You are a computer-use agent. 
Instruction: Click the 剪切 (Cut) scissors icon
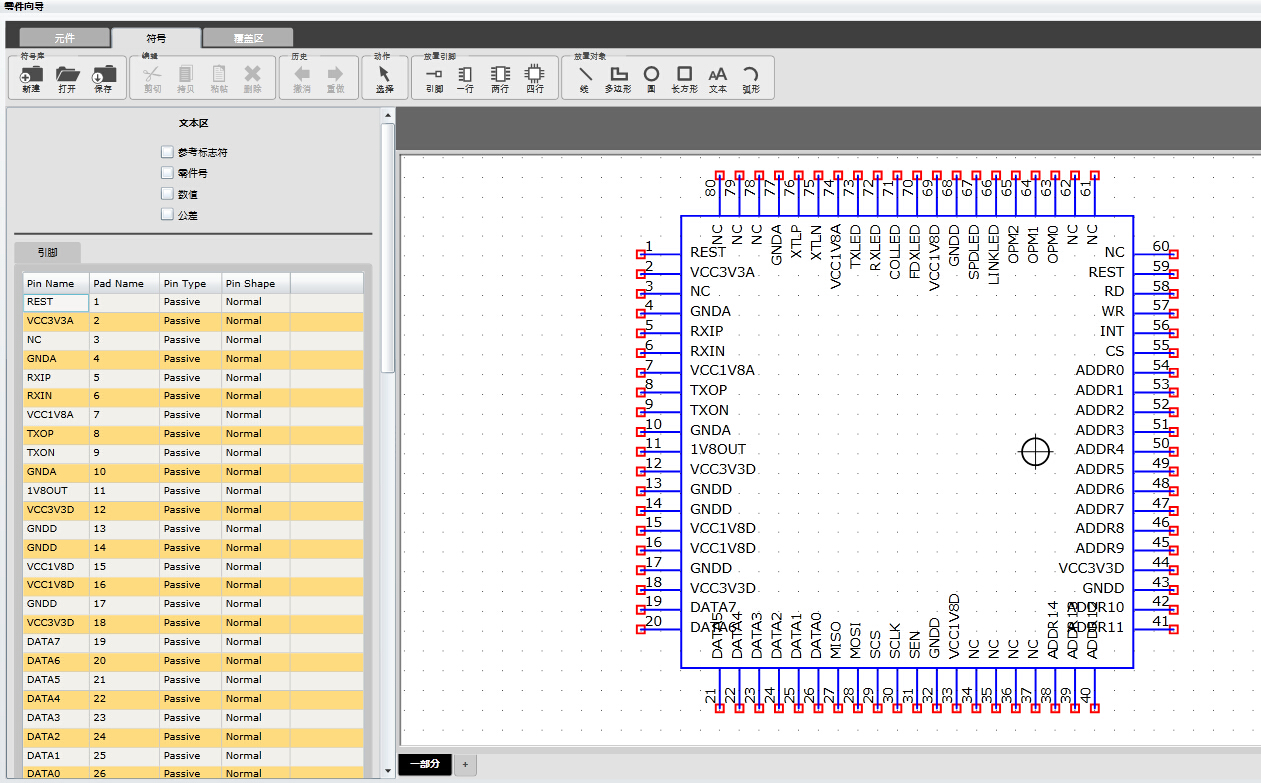coord(152,79)
